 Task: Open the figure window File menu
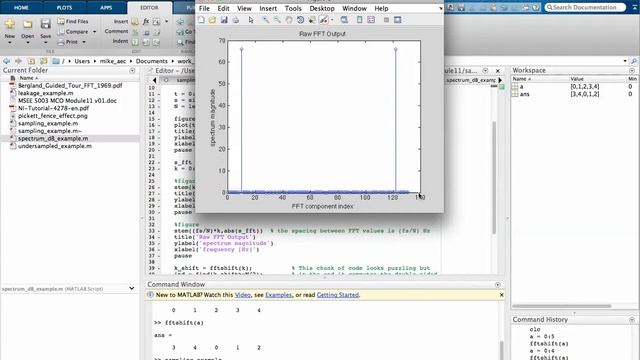(204, 8)
